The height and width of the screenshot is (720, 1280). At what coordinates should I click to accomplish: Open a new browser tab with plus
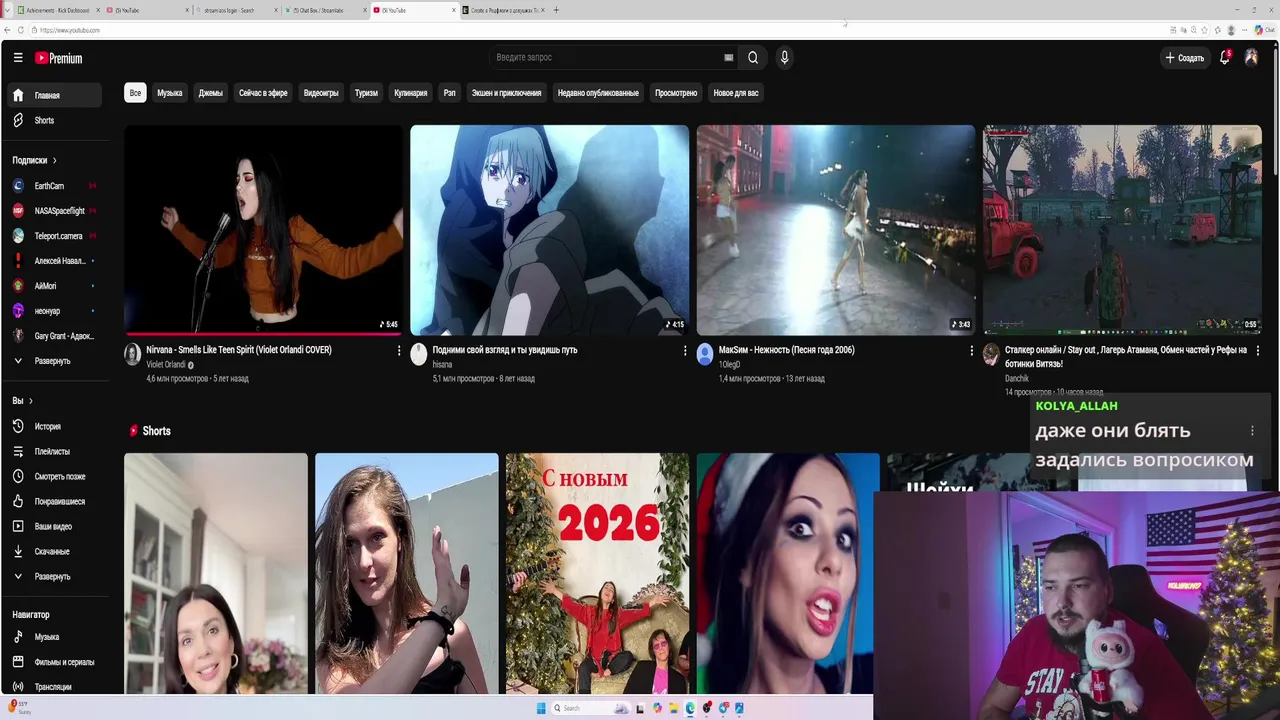pos(556,10)
